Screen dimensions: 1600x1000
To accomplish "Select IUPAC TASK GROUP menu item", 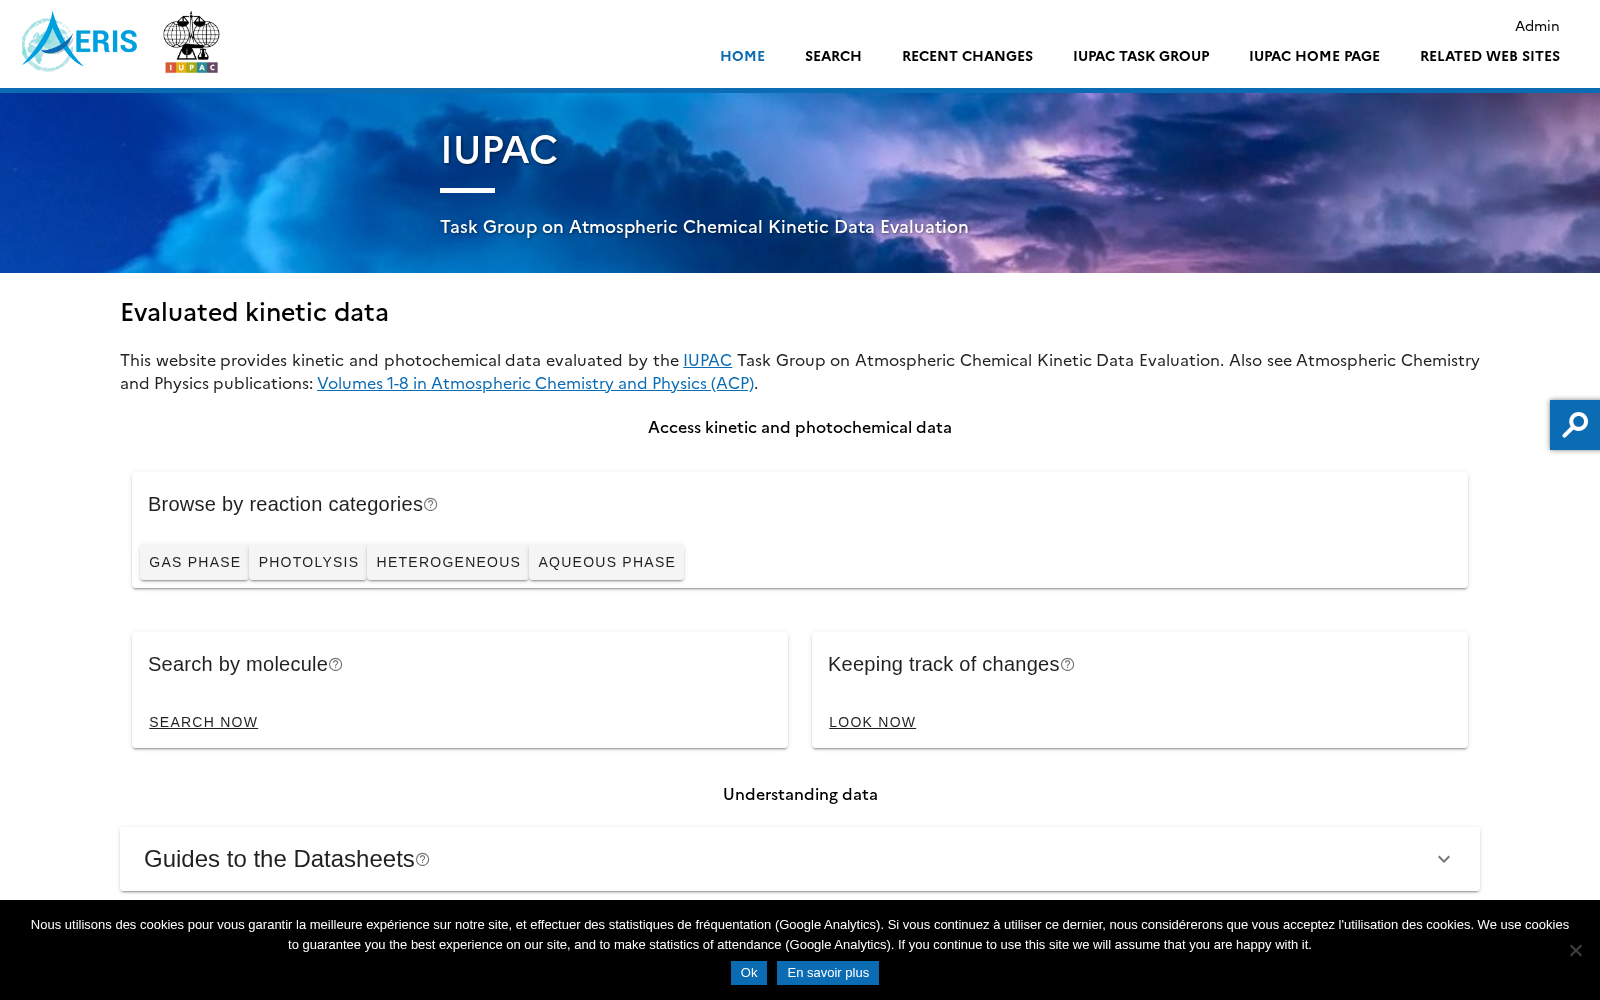I will (x=1141, y=56).
